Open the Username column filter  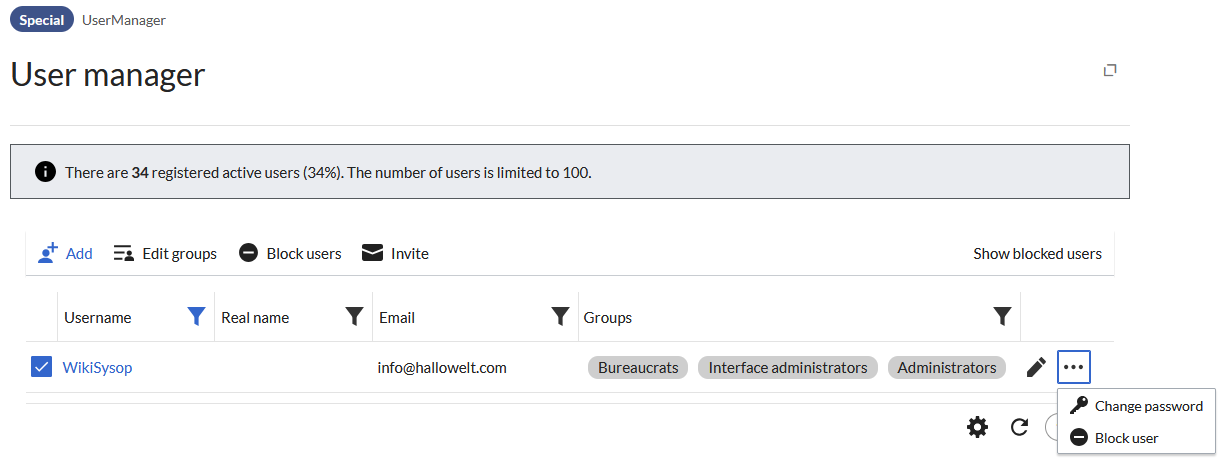coord(197,317)
